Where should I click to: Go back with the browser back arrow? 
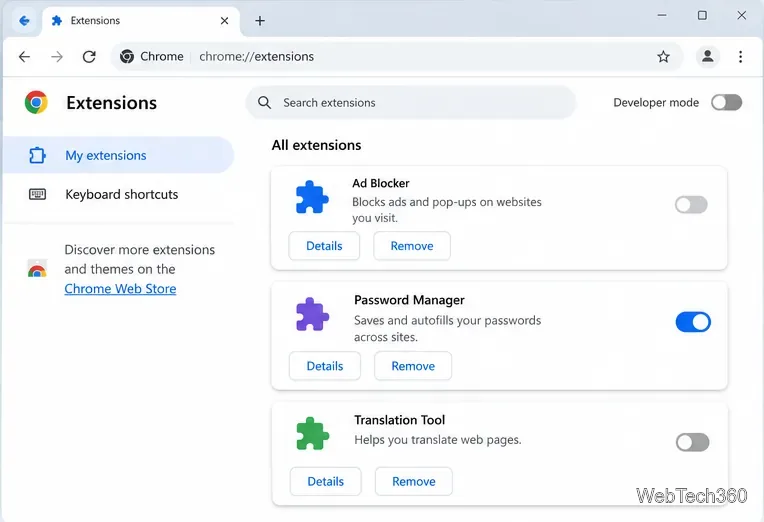[24, 57]
